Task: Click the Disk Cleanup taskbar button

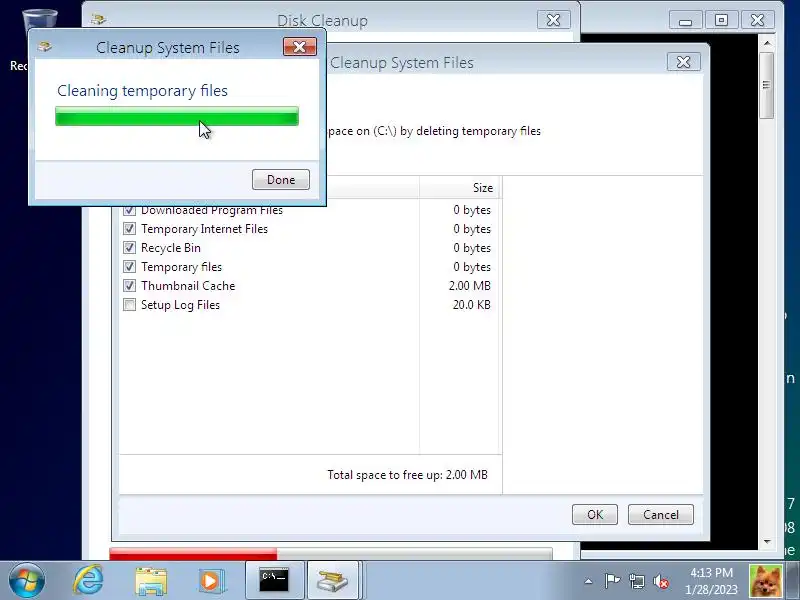Action: pos(333,581)
